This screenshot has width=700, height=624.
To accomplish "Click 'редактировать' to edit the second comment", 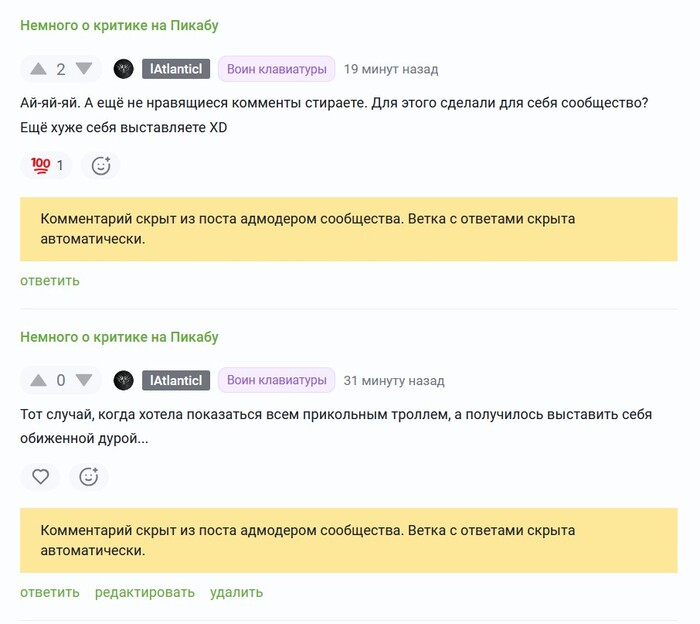I will pyautogui.click(x=145, y=592).
